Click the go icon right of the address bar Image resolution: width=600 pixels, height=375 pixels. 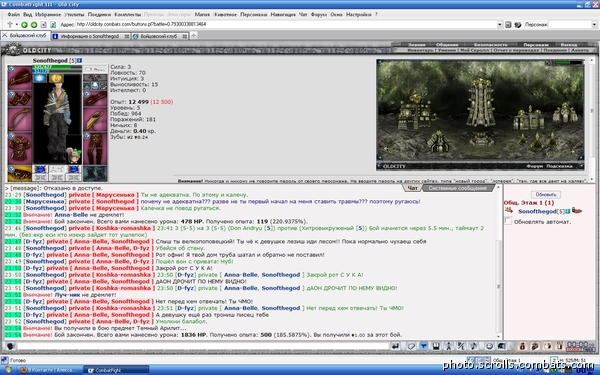508,24
